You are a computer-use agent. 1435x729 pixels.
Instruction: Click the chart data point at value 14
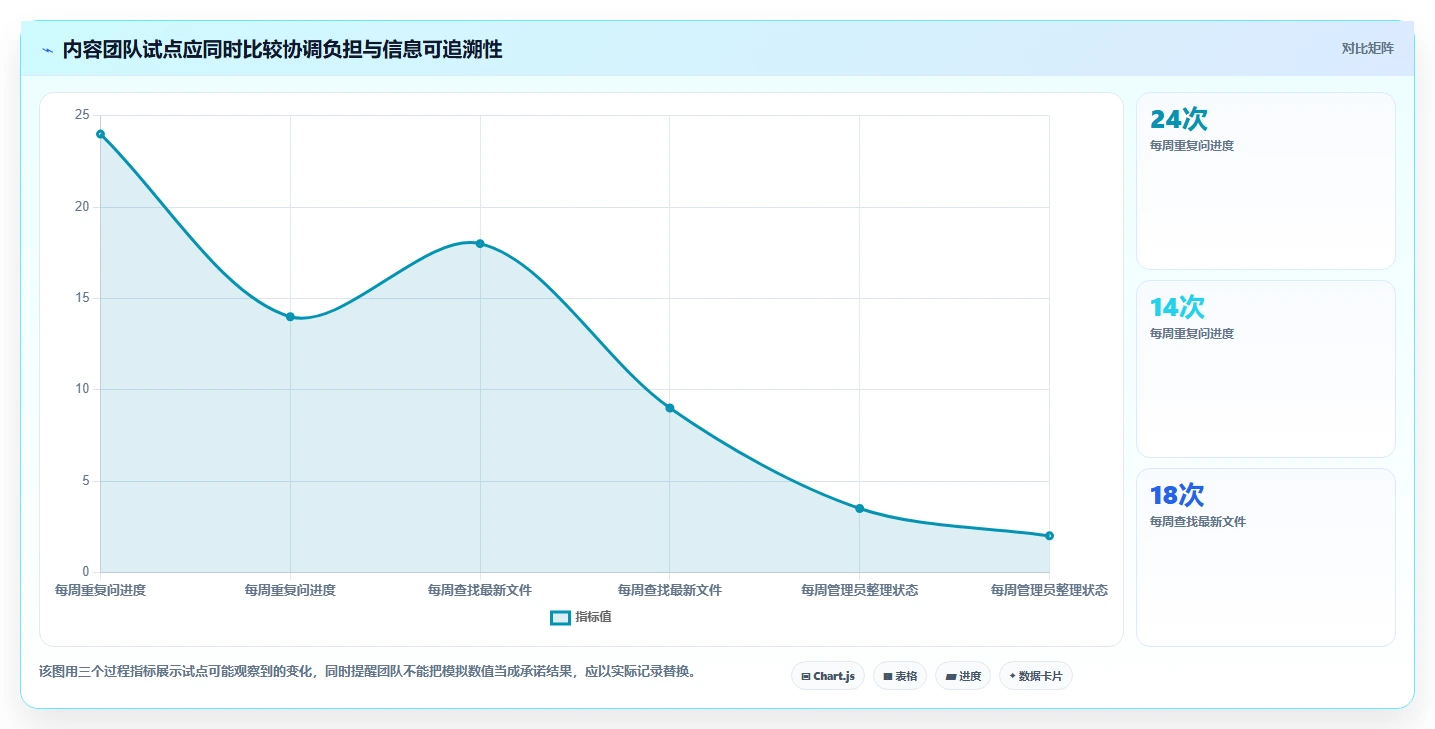pyautogui.click(x=290, y=317)
